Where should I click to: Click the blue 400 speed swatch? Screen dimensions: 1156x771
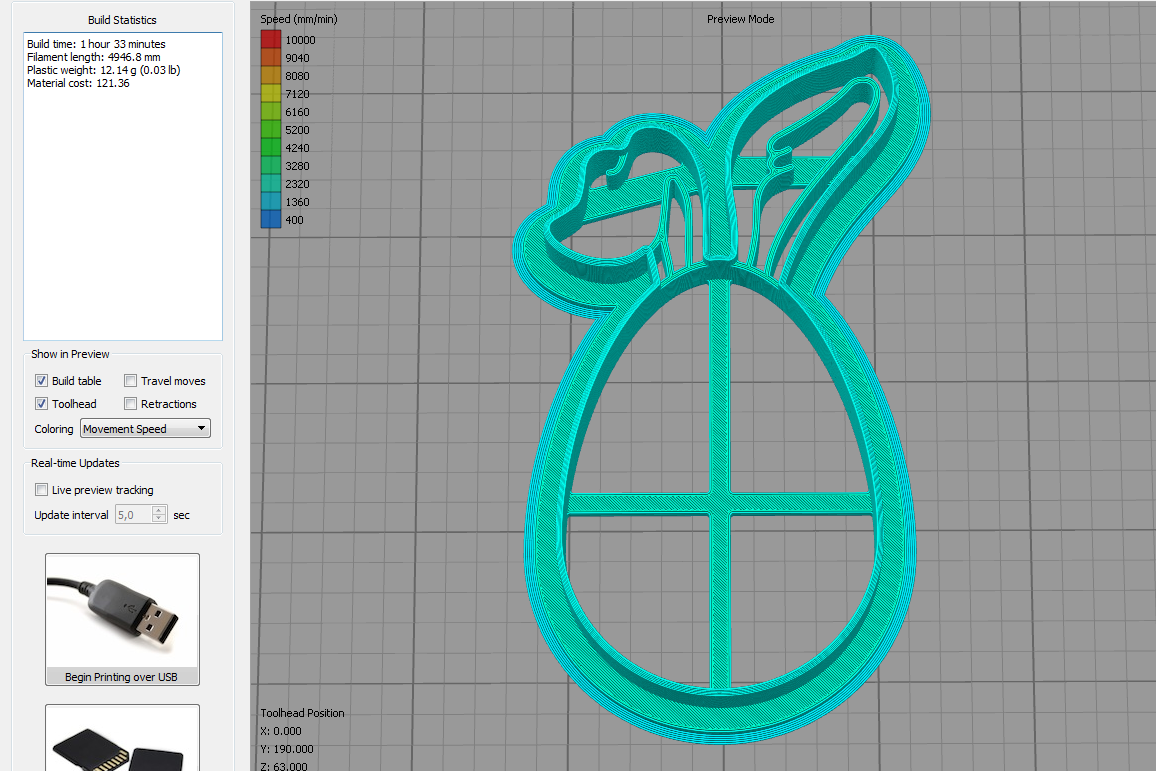click(x=271, y=219)
